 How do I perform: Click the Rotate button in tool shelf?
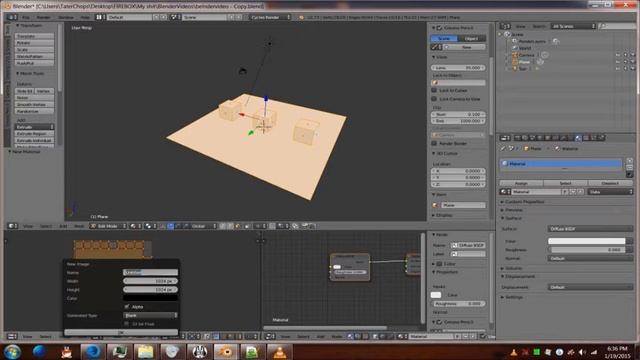(34, 43)
